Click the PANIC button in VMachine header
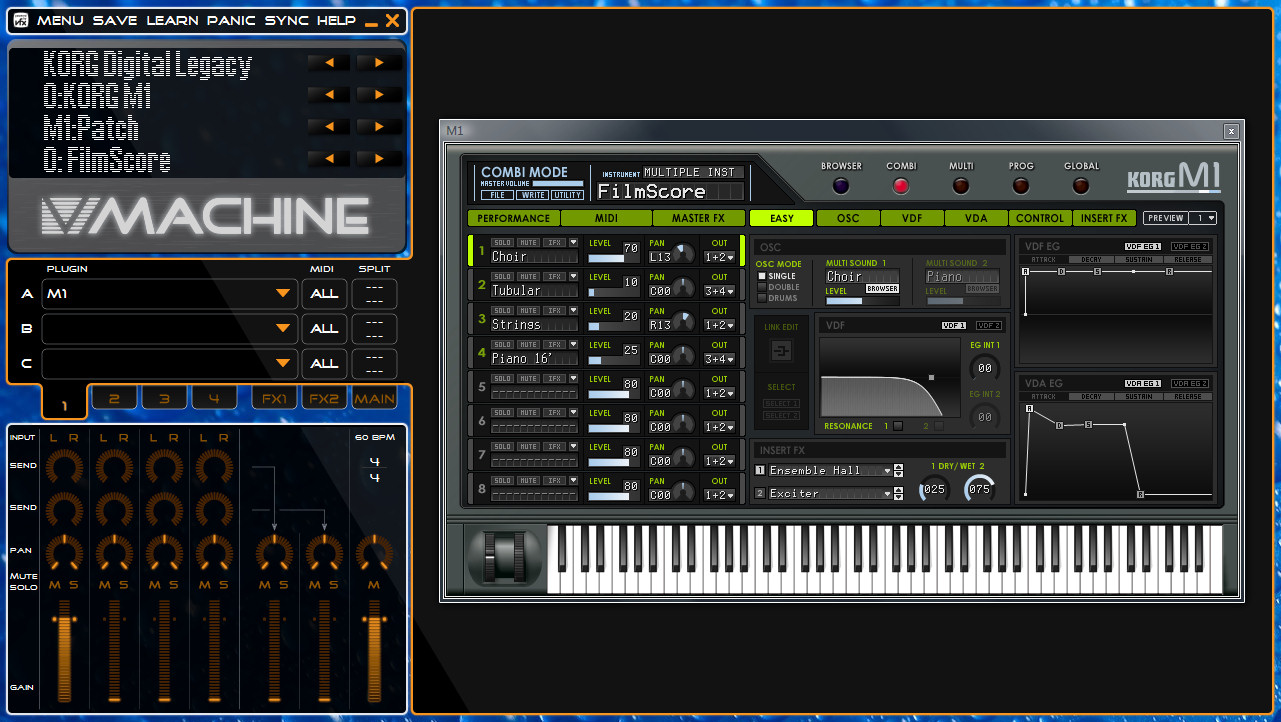Image resolution: width=1281 pixels, height=722 pixels. [x=231, y=21]
